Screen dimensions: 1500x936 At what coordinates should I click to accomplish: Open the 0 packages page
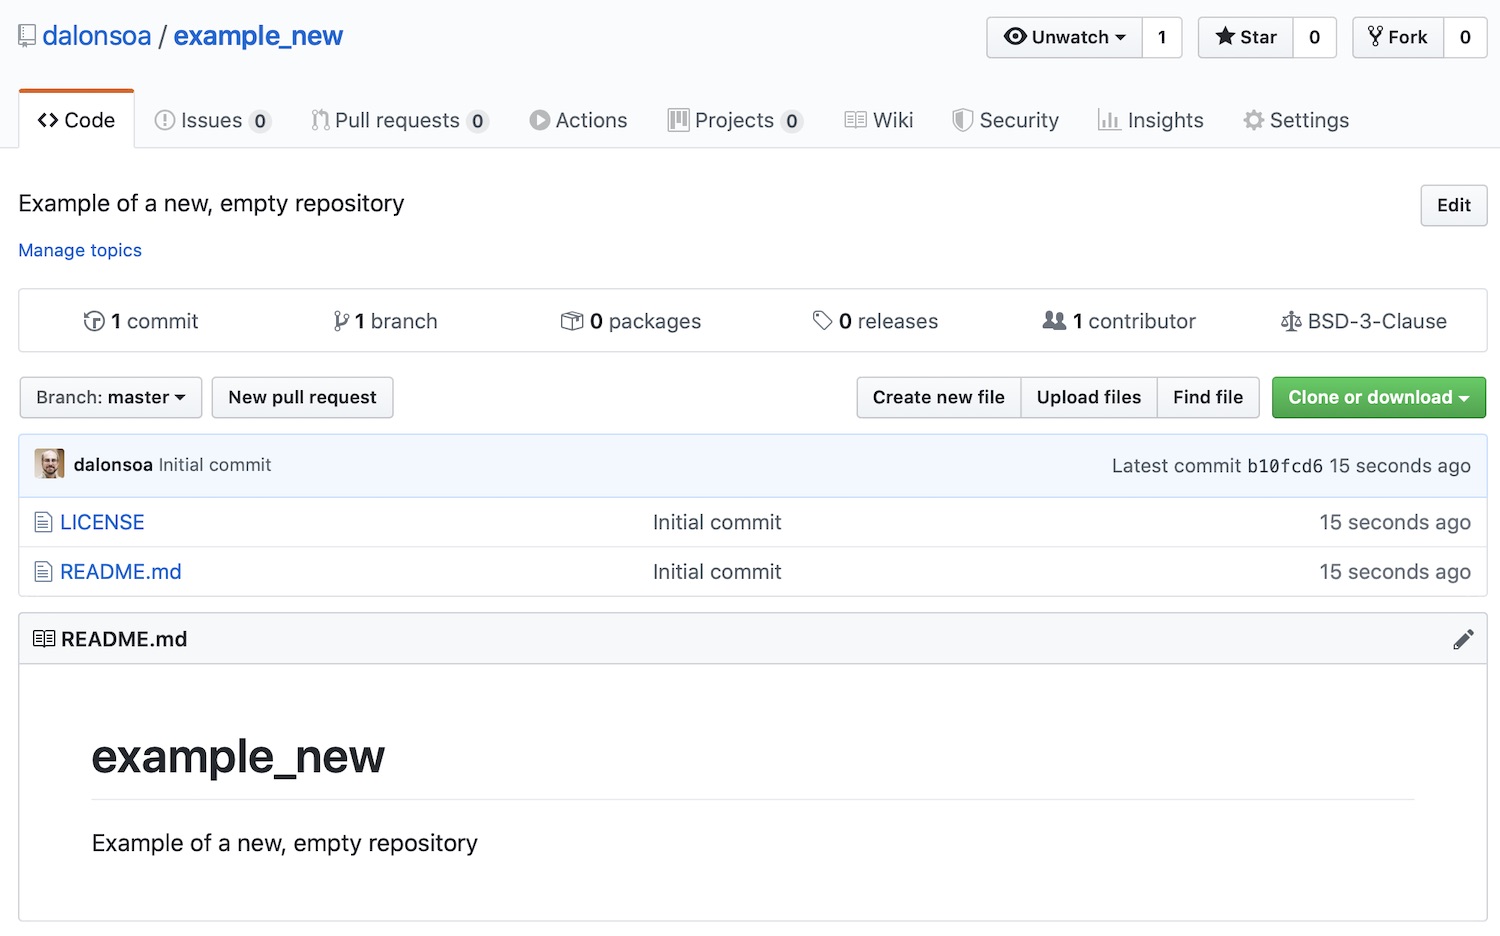tap(631, 321)
